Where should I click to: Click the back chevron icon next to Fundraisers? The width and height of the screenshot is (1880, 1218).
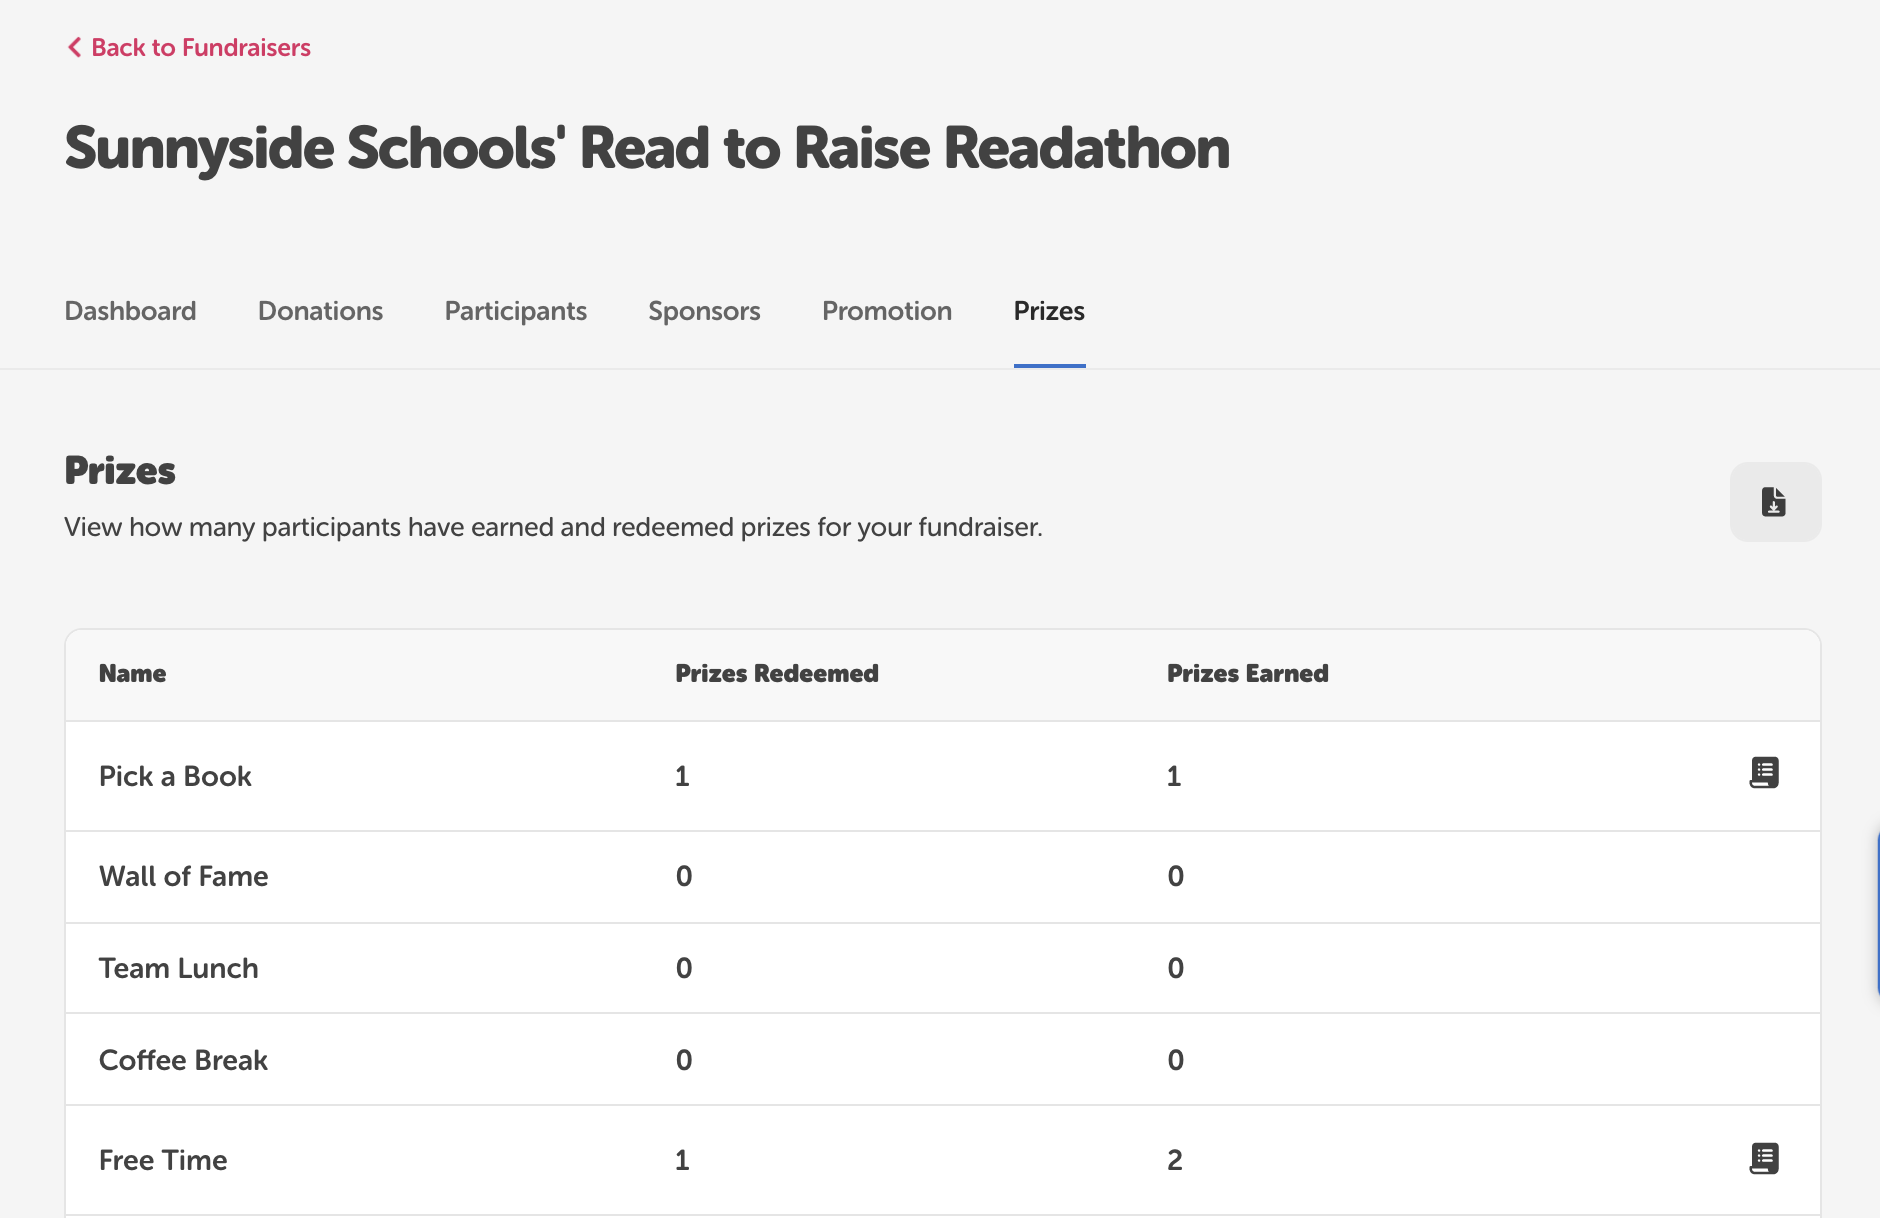pos(72,47)
